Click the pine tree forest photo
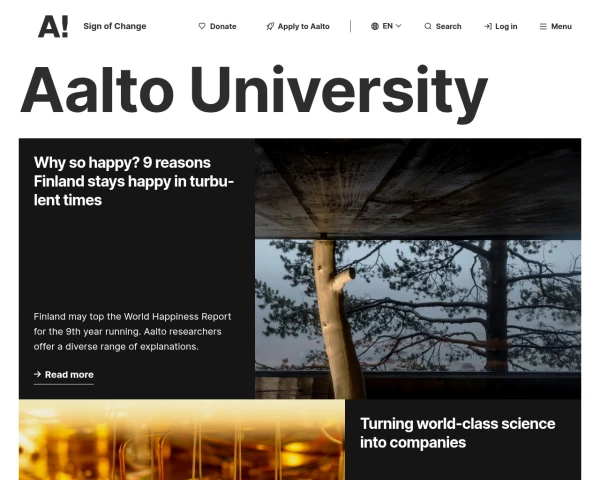 [418, 269]
